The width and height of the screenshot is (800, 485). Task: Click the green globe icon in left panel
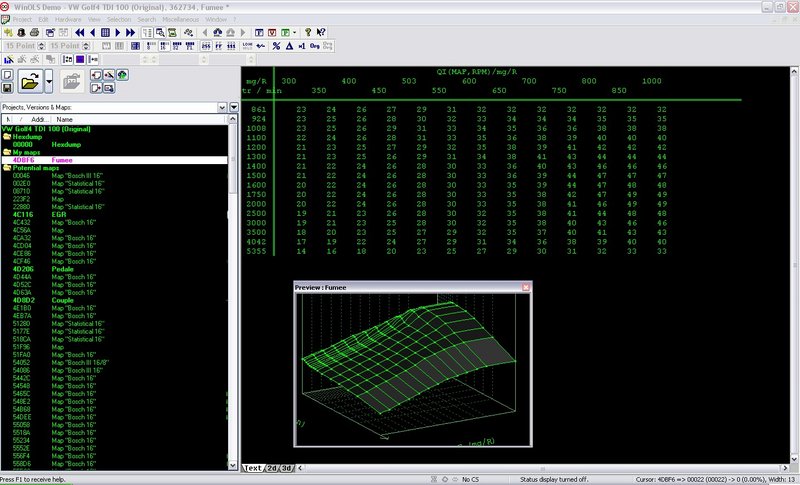122,75
